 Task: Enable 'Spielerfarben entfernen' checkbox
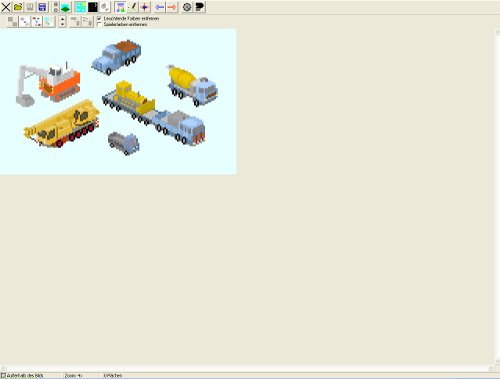point(99,24)
